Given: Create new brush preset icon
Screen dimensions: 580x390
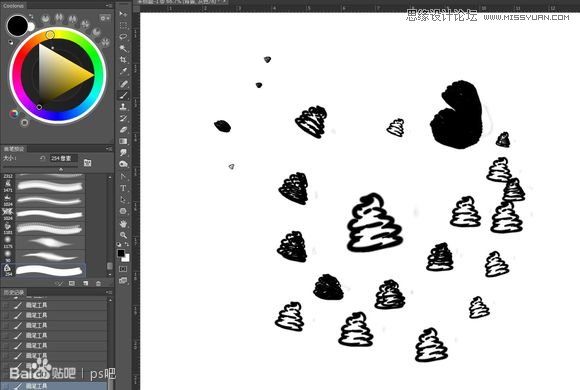Looking at the screenshot, I should [85, 283].
